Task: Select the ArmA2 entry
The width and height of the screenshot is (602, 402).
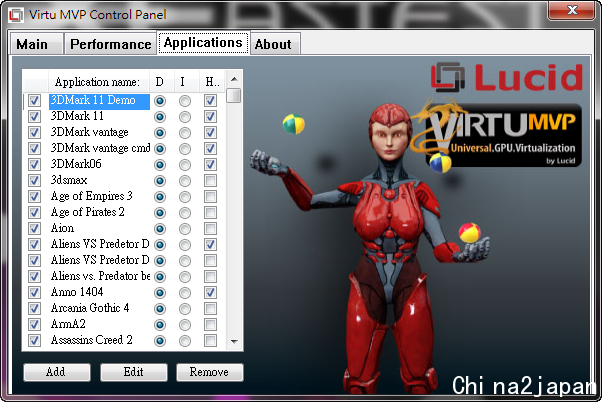Action: (68, 324)
